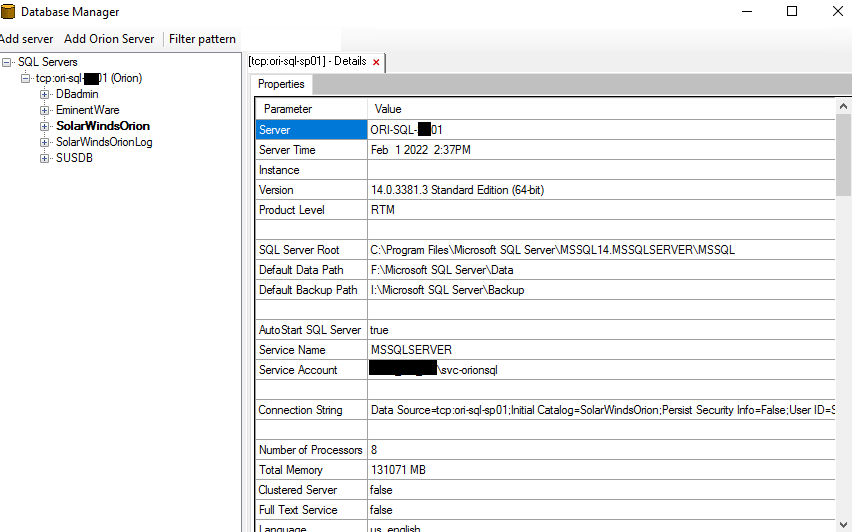The width and height of the screenshot is (852, 532).
Task: Click the Service Account parameter cell
Action: pyautogui.click(x=311, y=370)
